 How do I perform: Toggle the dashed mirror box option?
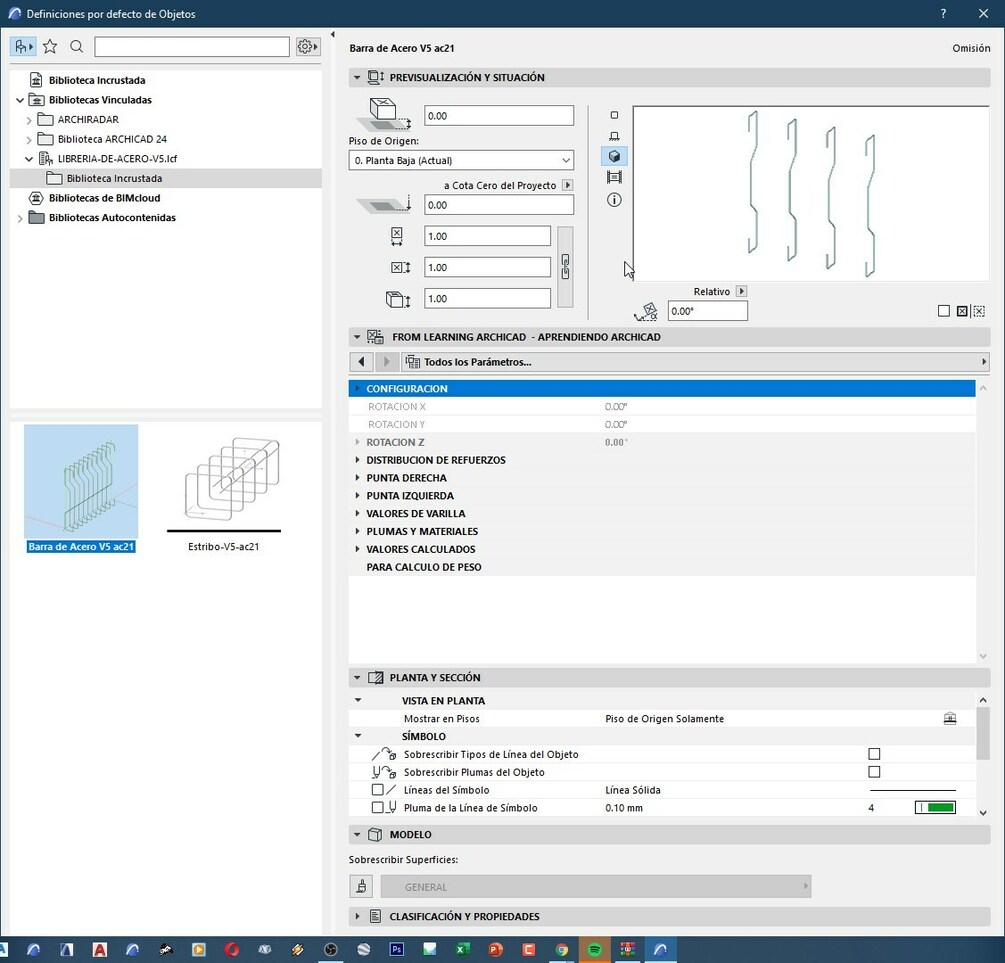978,311
